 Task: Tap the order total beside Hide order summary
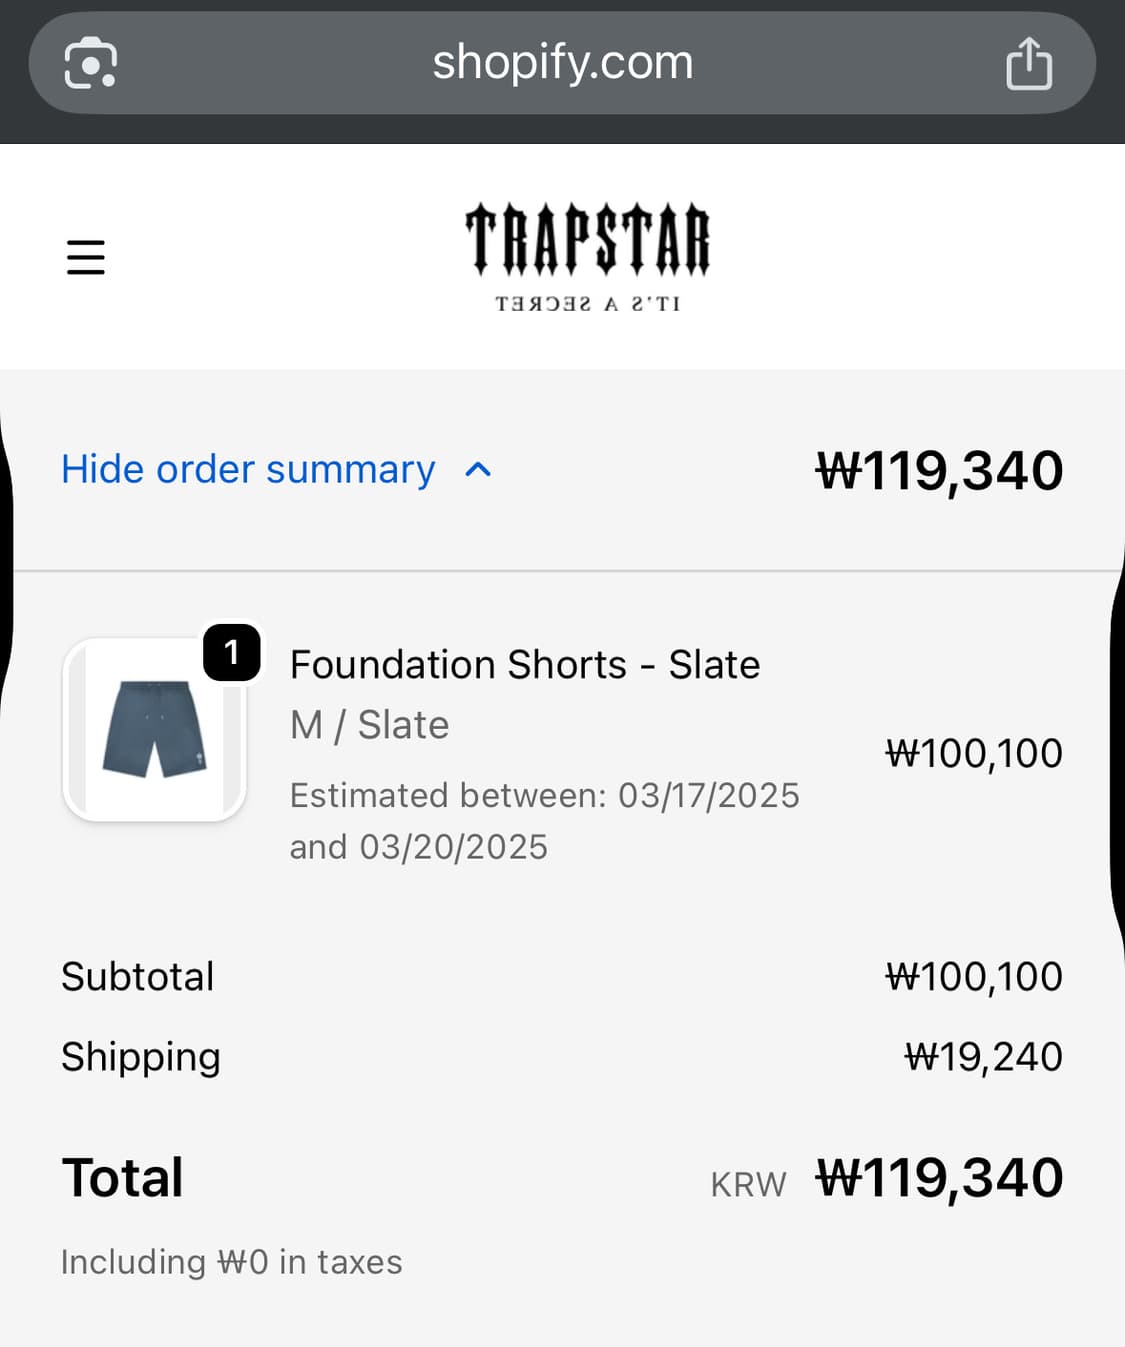coord(939,470)
